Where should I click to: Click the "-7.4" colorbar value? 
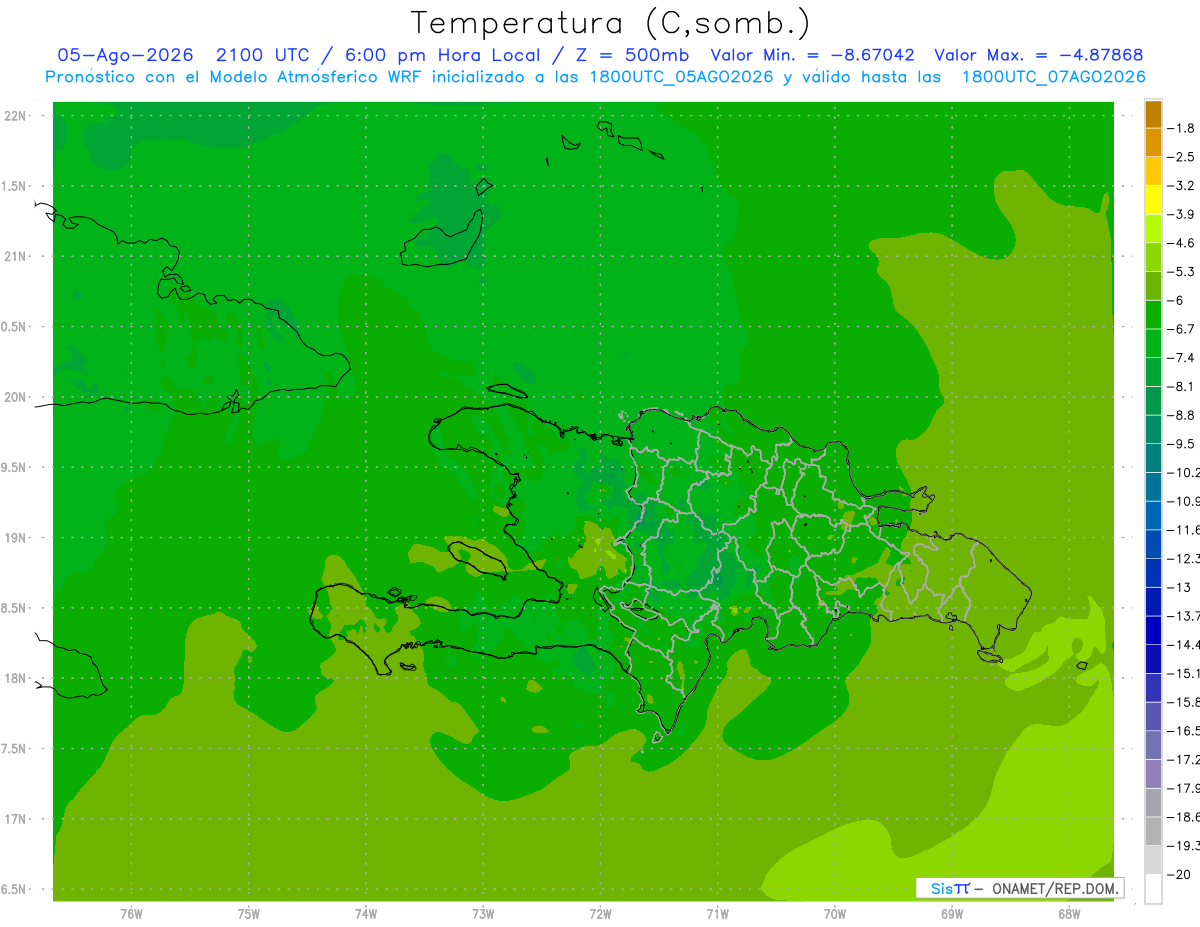pos(1182,358)
